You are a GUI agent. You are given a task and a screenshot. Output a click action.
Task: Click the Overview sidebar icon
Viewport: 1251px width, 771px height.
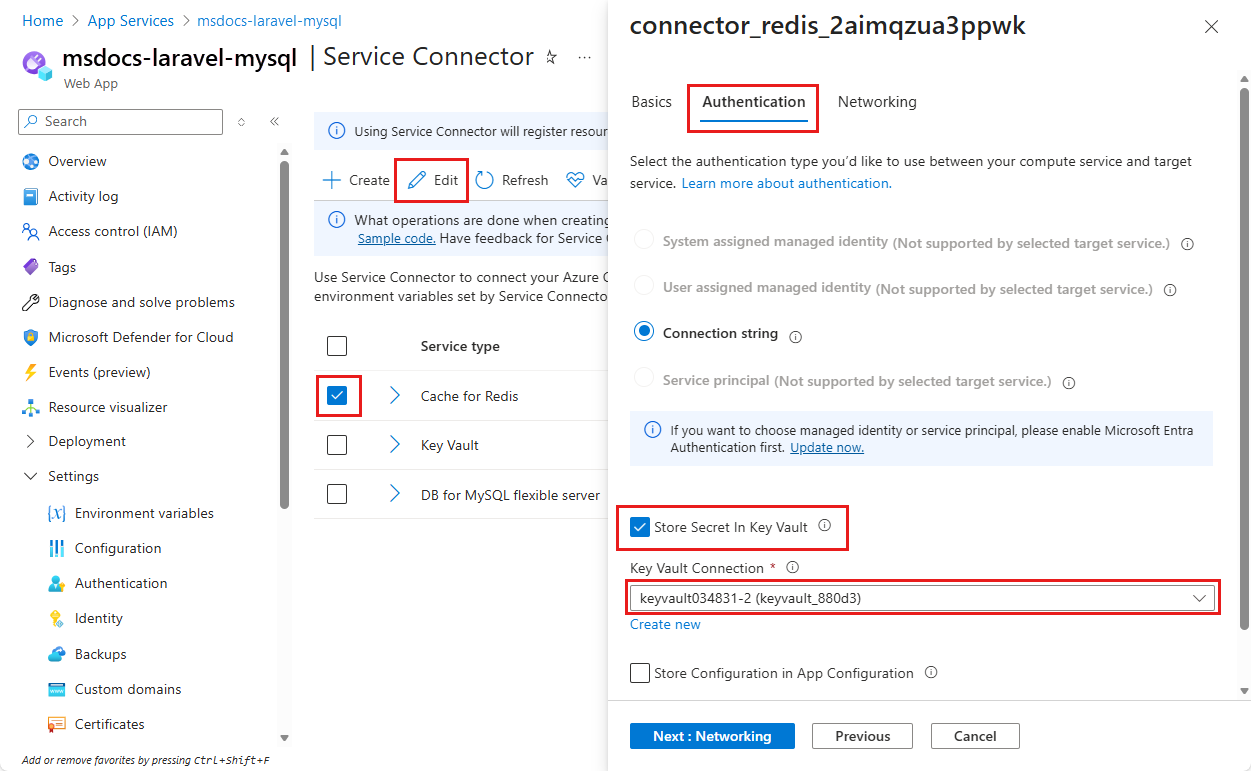(30, 161)
